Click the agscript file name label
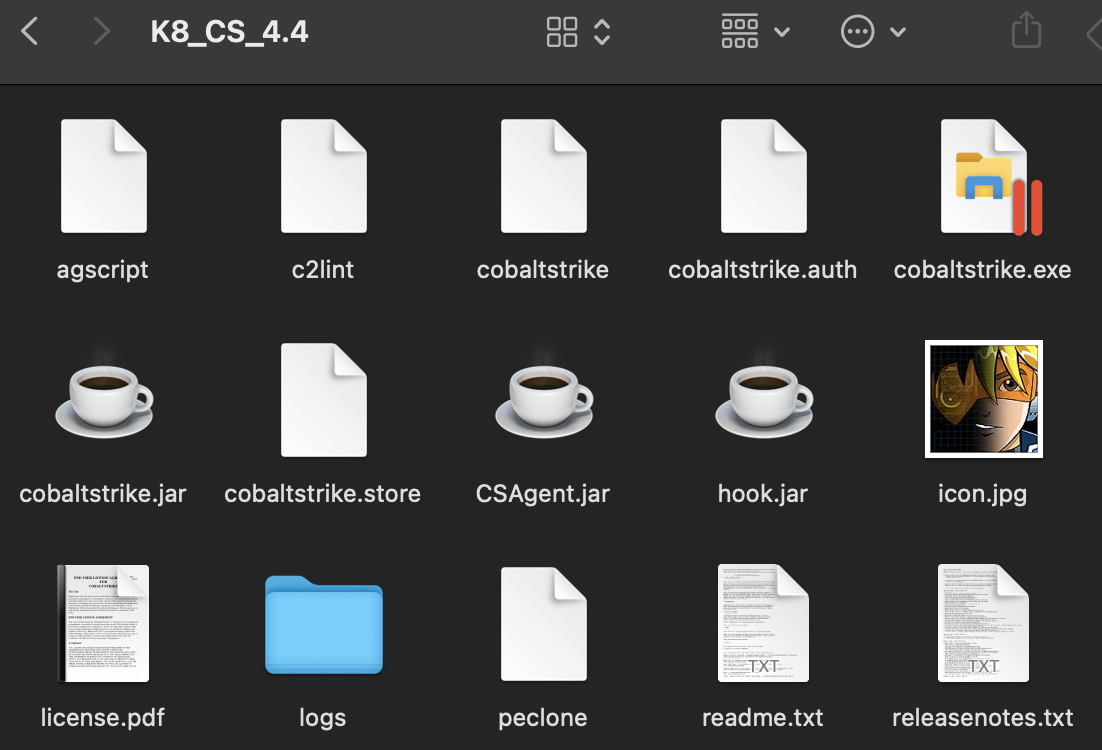 (103, 270)
